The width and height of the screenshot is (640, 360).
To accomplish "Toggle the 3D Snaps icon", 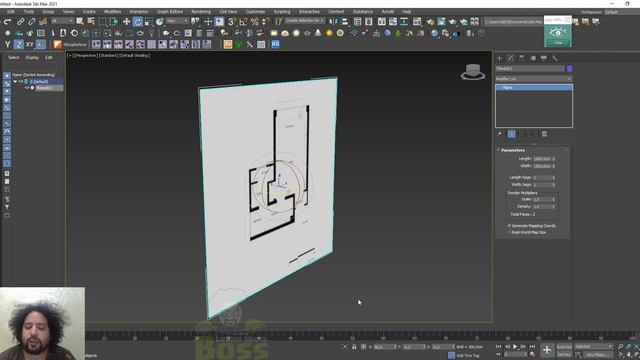I will pyautogui.click(x=232, y=22).
